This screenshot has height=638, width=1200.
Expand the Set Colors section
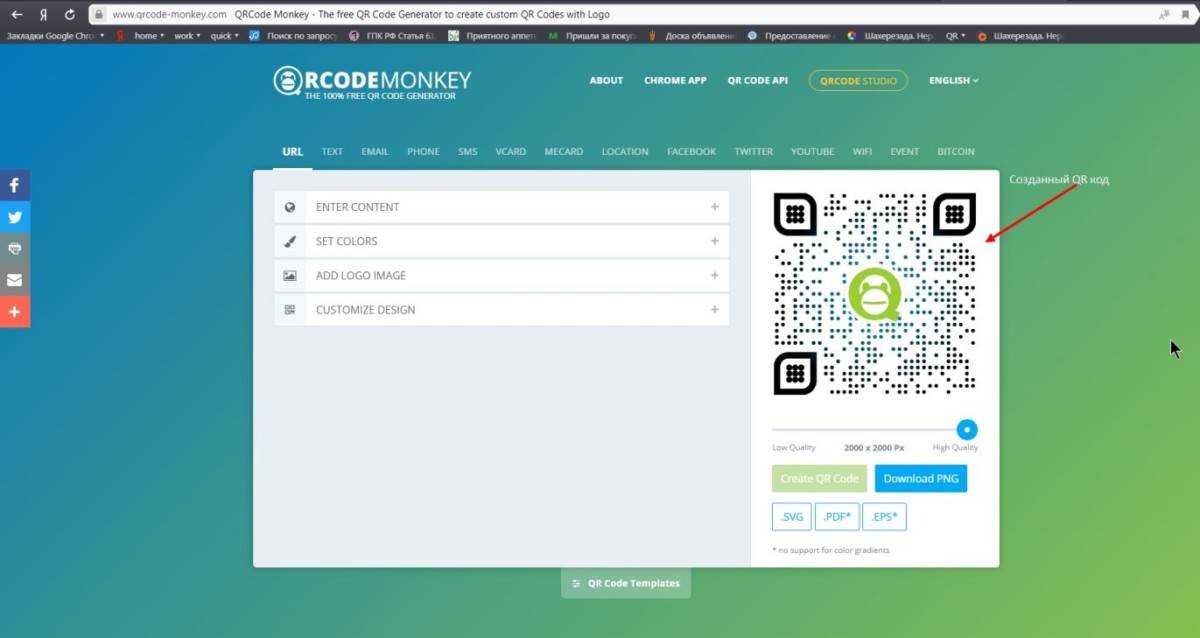tap(501, 241)
